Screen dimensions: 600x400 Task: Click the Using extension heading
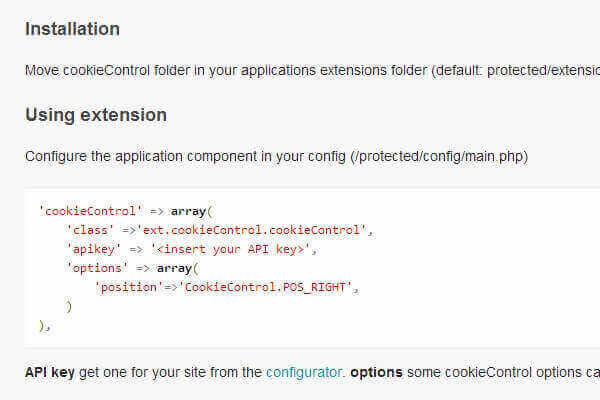tap(95, 115)
